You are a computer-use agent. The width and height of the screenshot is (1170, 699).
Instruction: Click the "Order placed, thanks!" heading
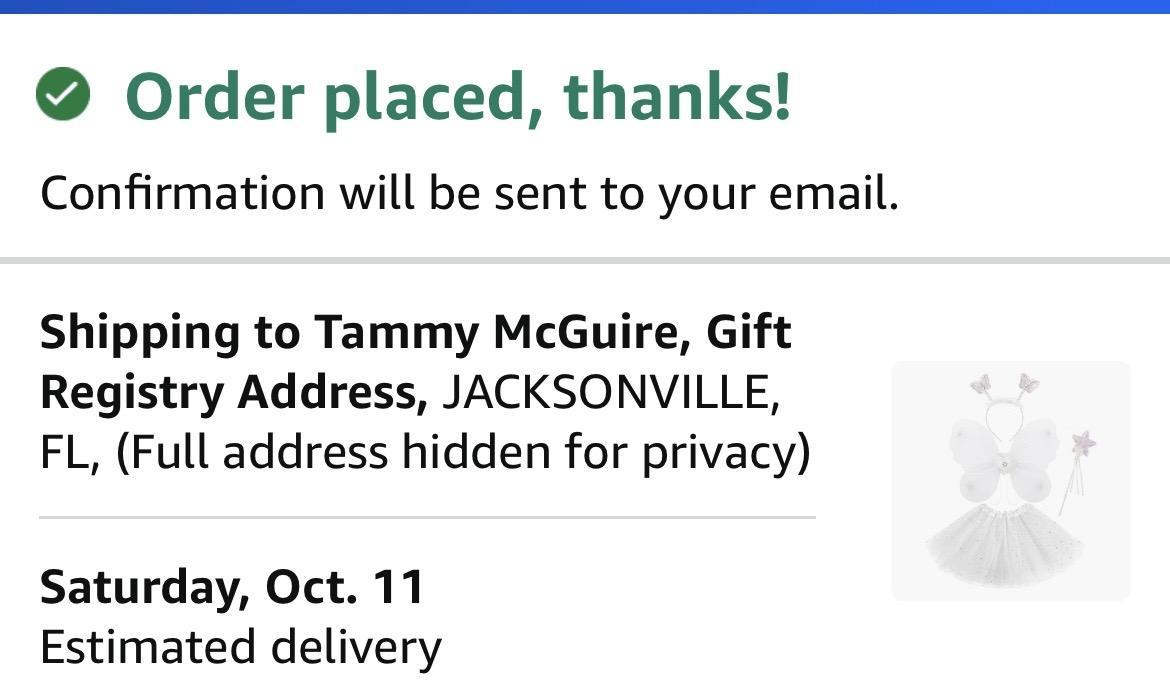[458, 97]
